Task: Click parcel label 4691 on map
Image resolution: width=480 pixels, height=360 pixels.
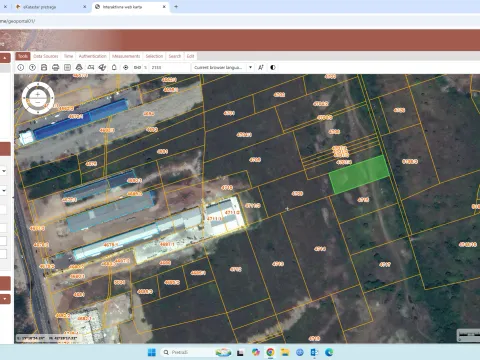Action: [162, 151]
